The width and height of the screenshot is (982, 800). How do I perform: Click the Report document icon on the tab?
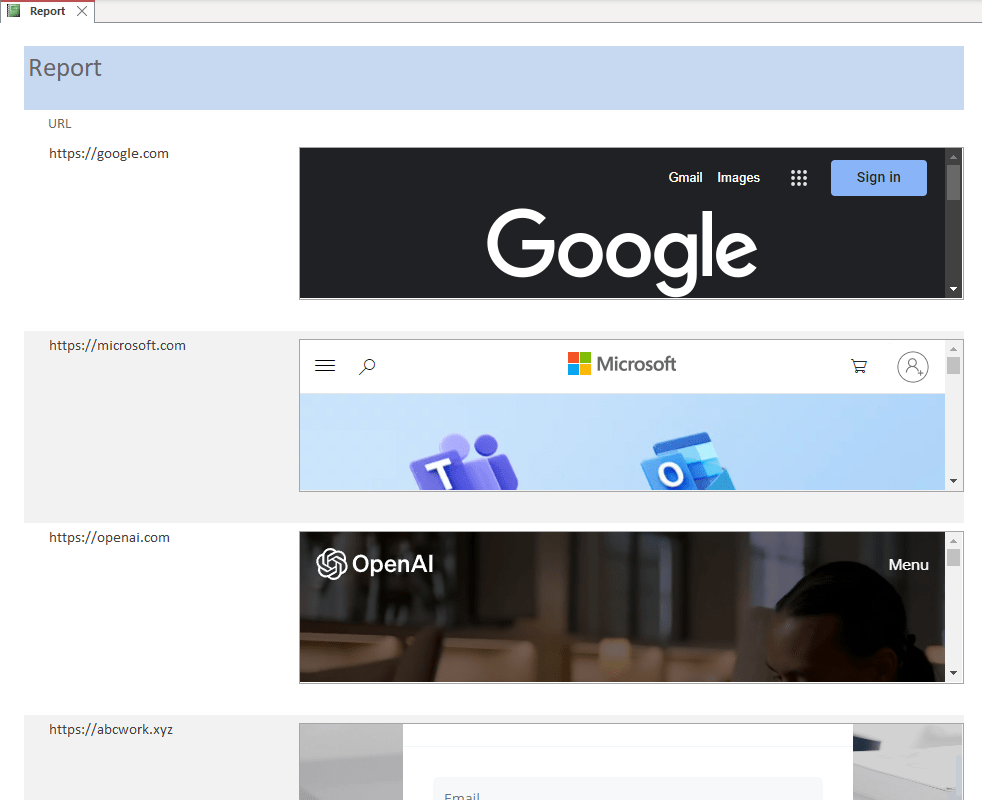pos(12,10)
